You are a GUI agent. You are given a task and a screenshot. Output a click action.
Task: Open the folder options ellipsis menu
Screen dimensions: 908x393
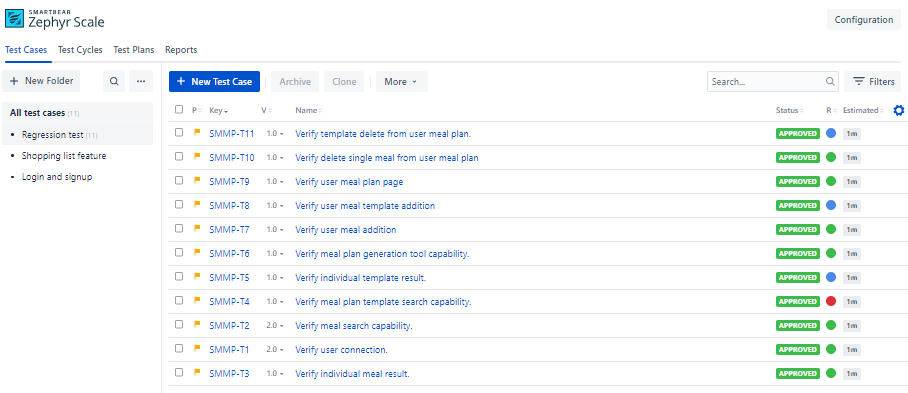141,82
